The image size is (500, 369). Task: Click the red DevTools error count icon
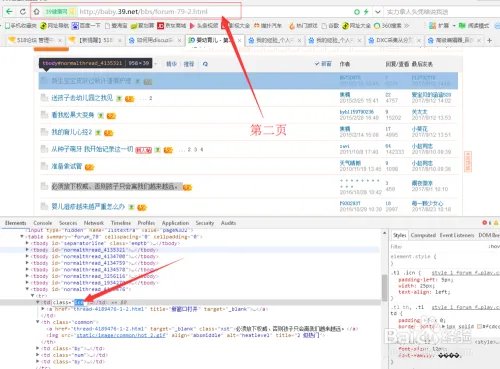pos(486,222)
